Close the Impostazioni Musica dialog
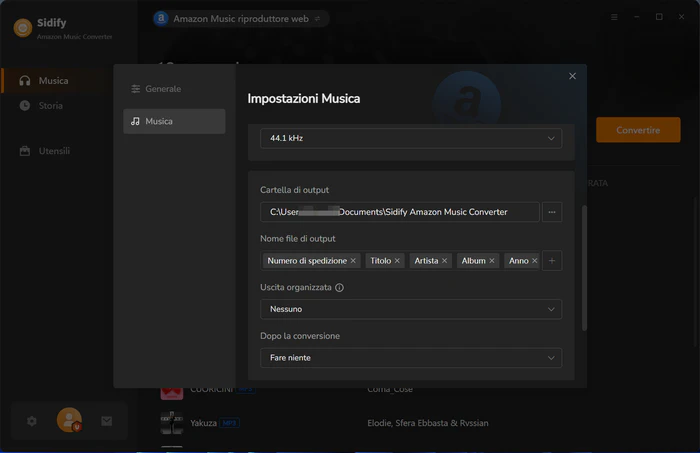Viewport: 700px width, 453px height. 572,76
